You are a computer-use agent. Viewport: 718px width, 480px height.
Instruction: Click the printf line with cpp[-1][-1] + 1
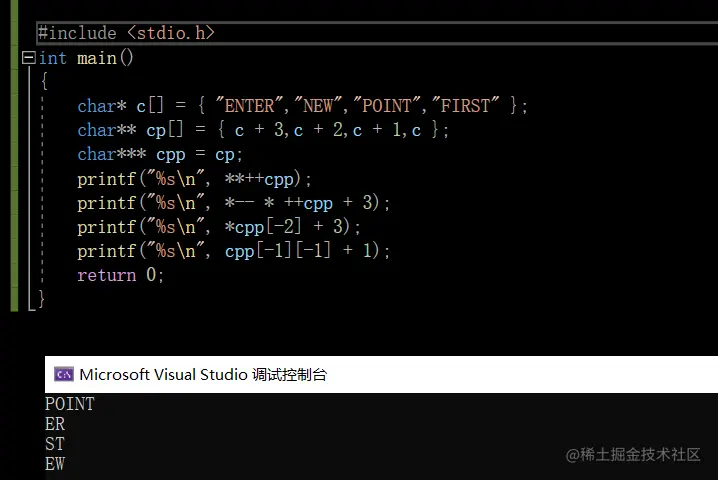click(234, 251)
